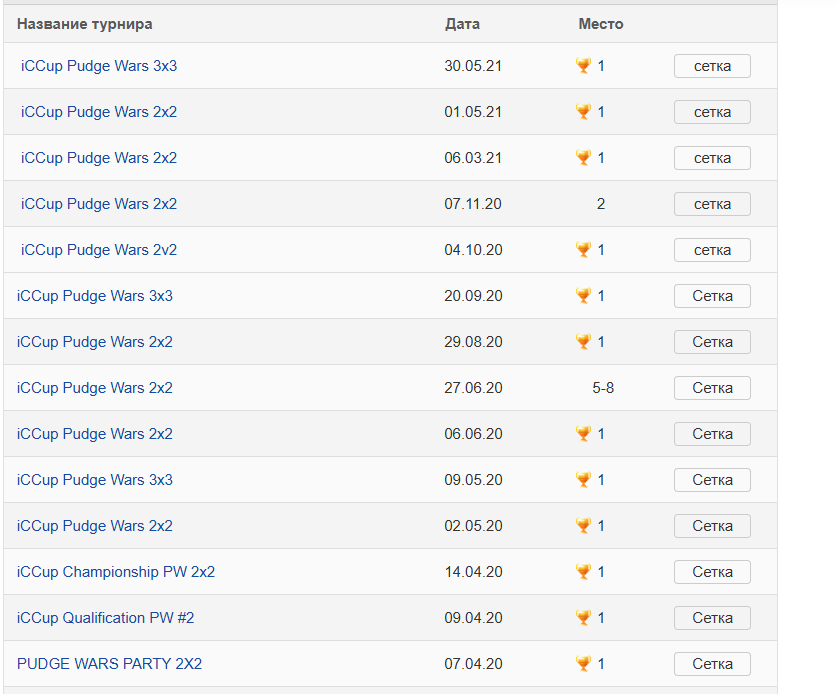Click сетка button for 01.05.21 tournament

click(x=712, y=112)
